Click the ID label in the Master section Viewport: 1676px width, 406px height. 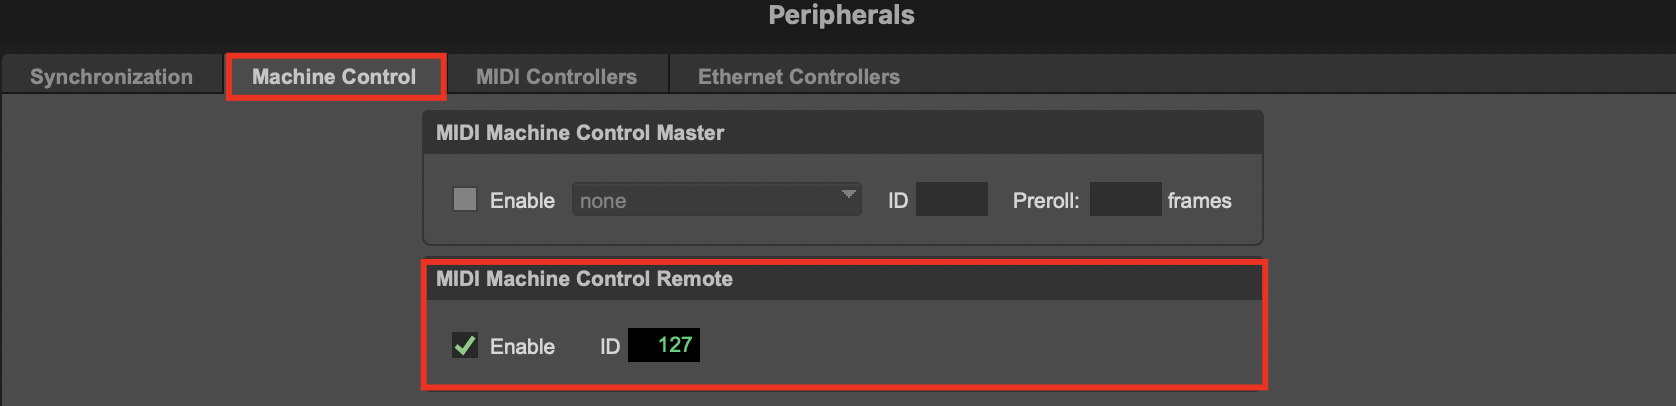898,201
